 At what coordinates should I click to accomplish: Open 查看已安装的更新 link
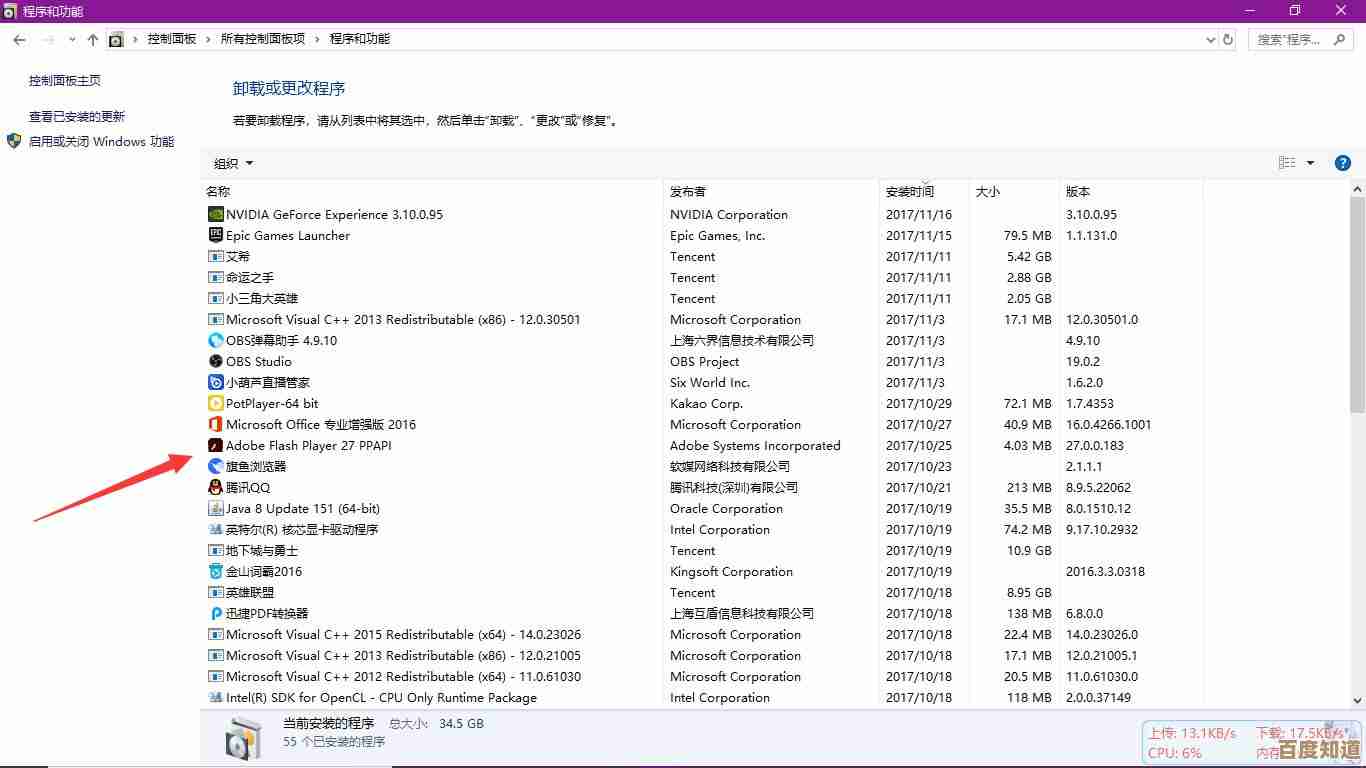pos(77,116)
